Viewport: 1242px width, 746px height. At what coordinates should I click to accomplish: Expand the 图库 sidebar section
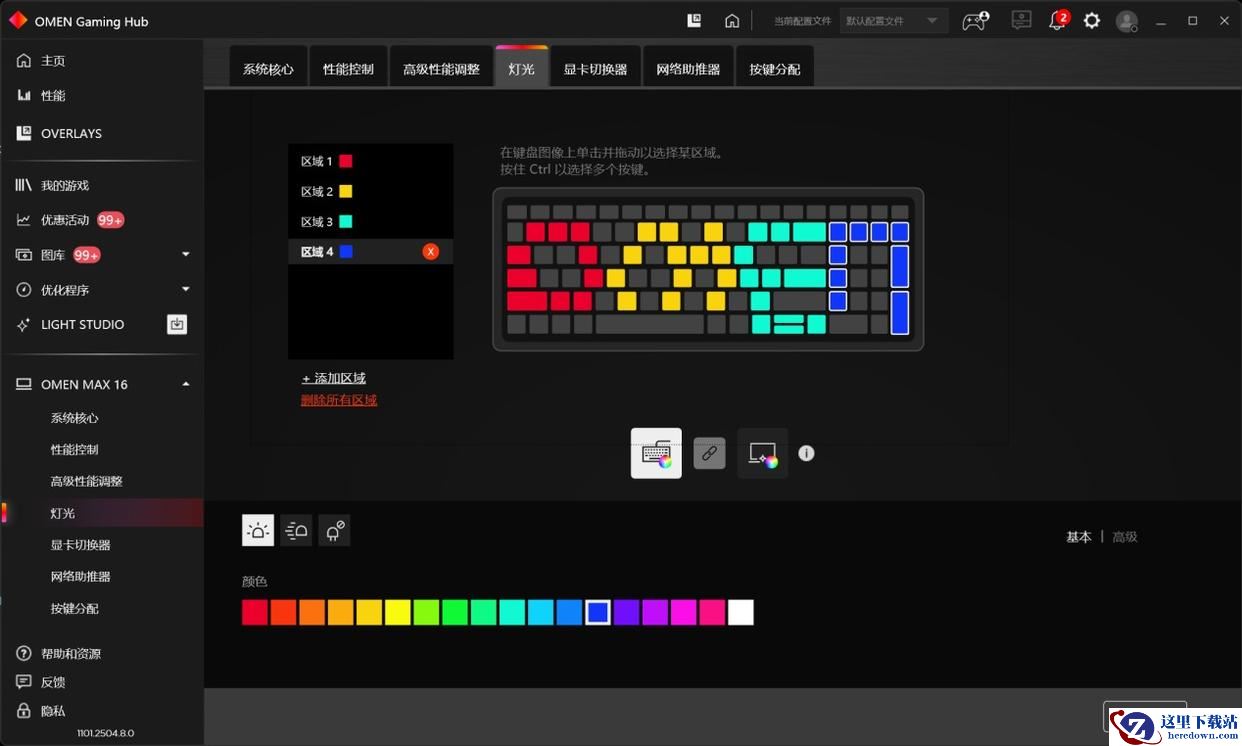185,255
